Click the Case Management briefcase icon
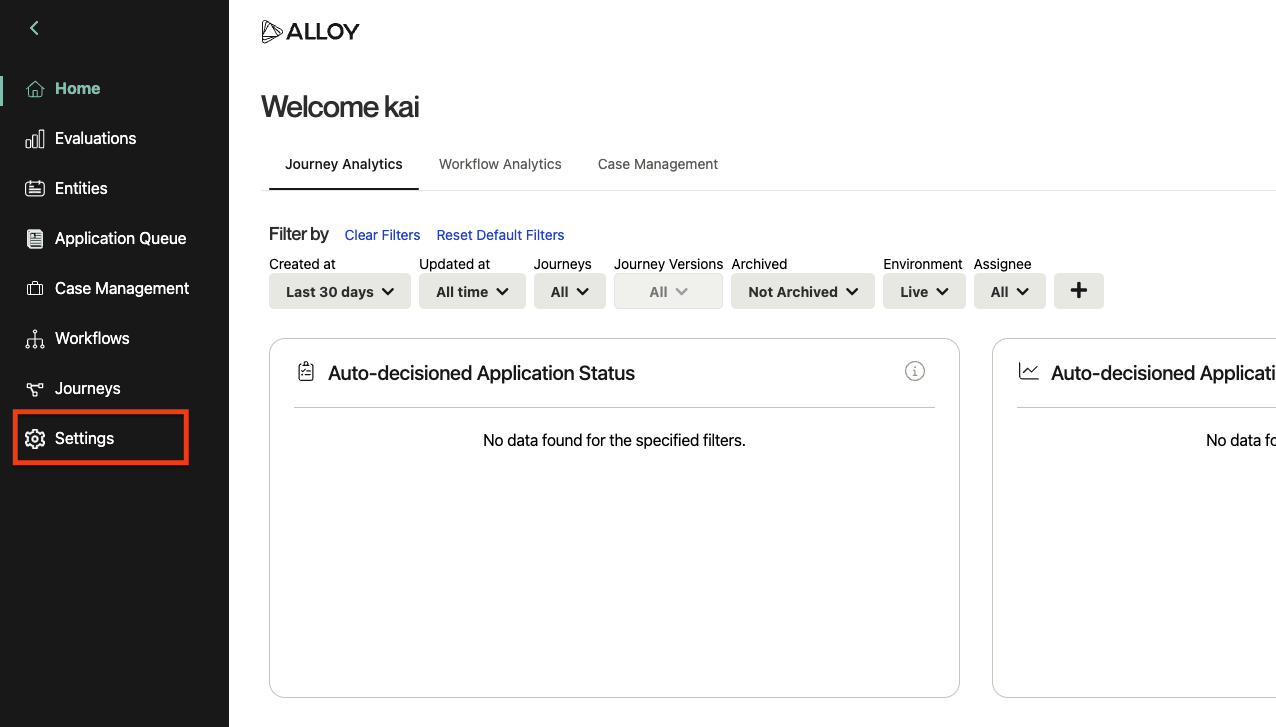The image size is (1276, 727). point(35,289)
